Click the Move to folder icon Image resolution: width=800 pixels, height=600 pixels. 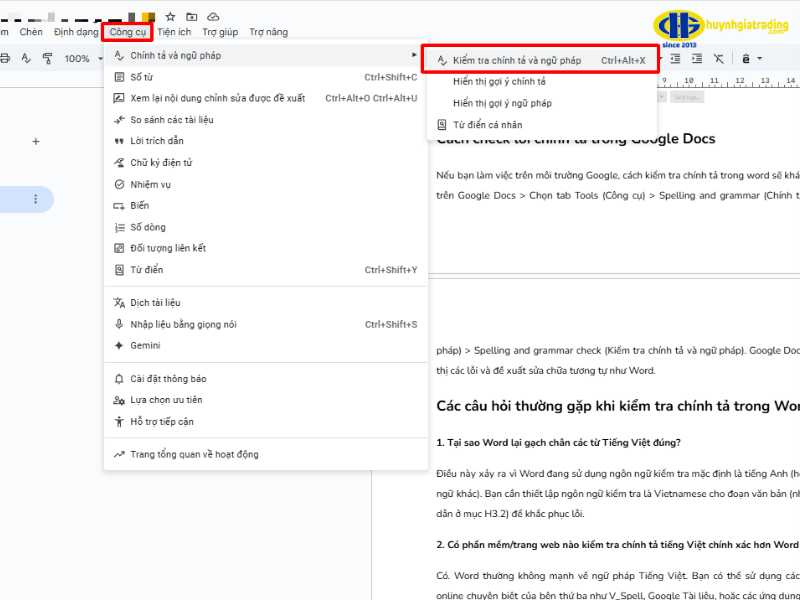pos(192,17)
